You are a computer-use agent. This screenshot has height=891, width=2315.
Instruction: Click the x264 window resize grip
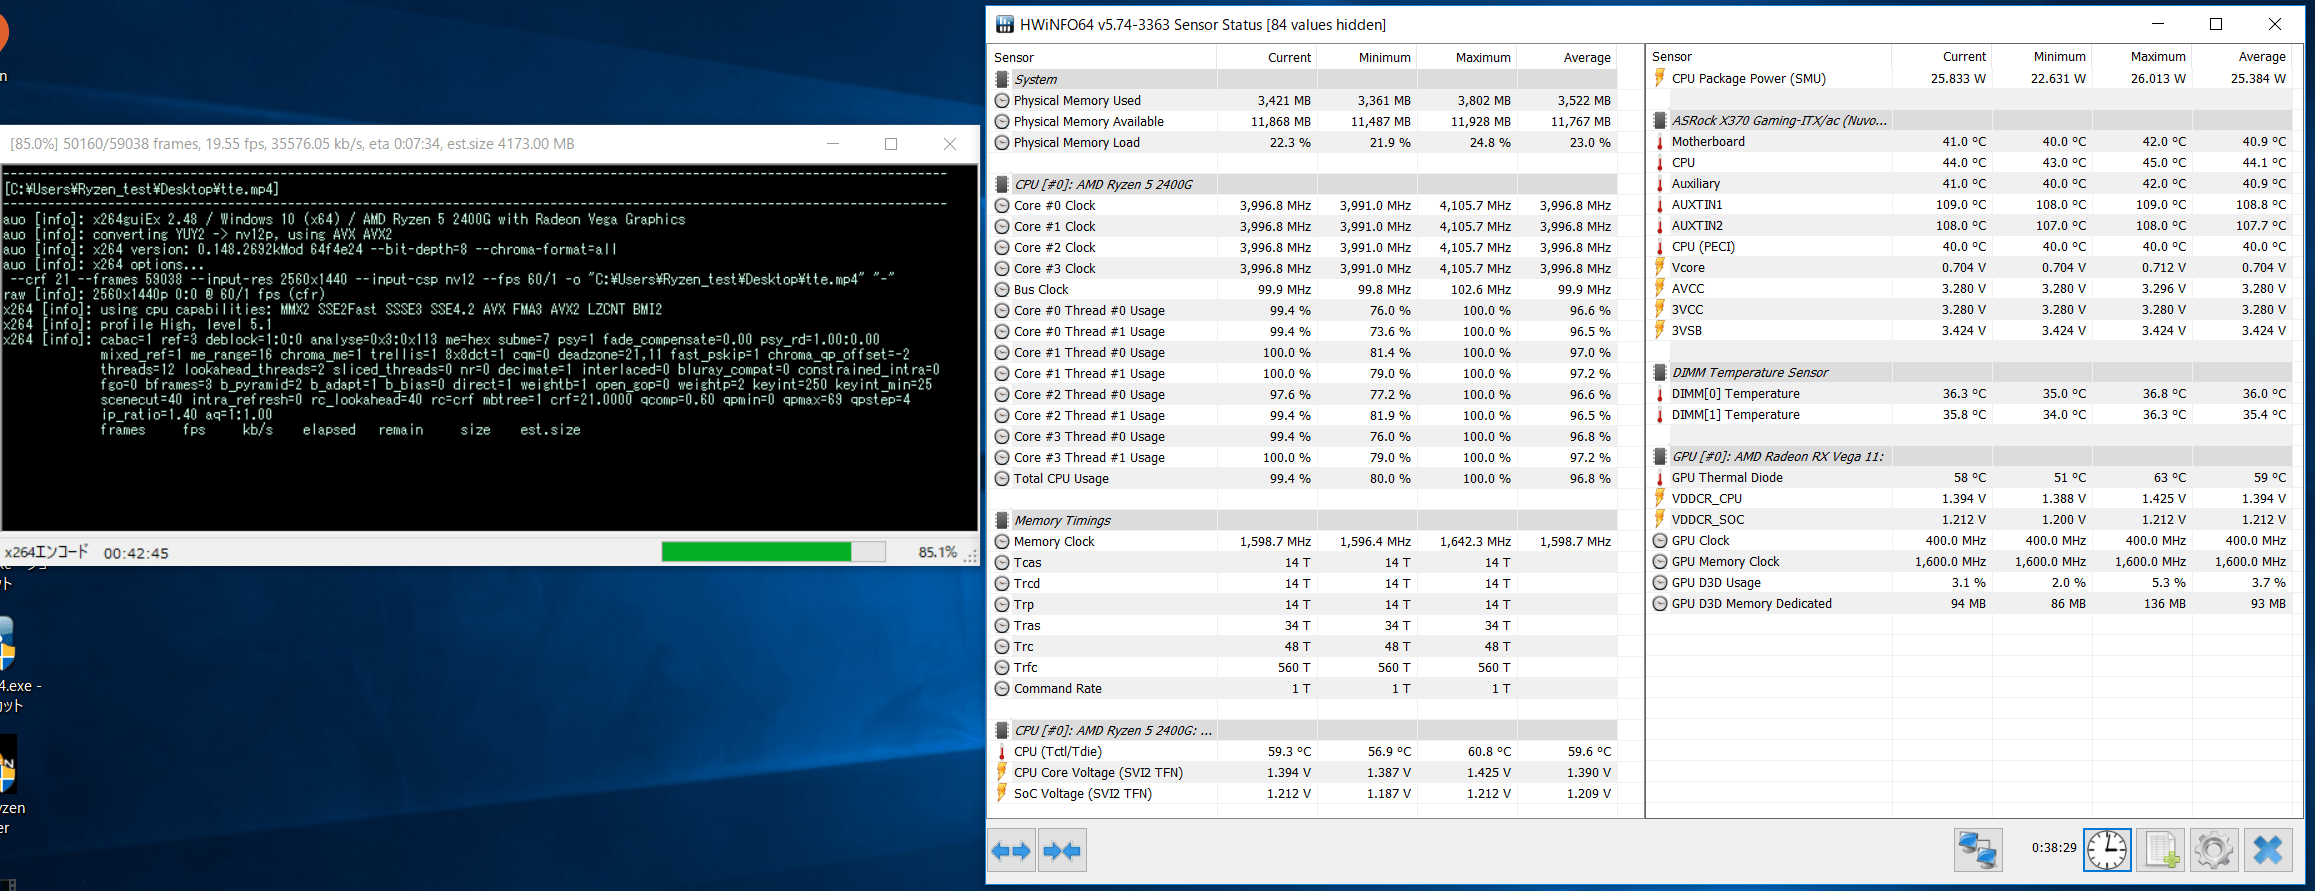[970, 557]
